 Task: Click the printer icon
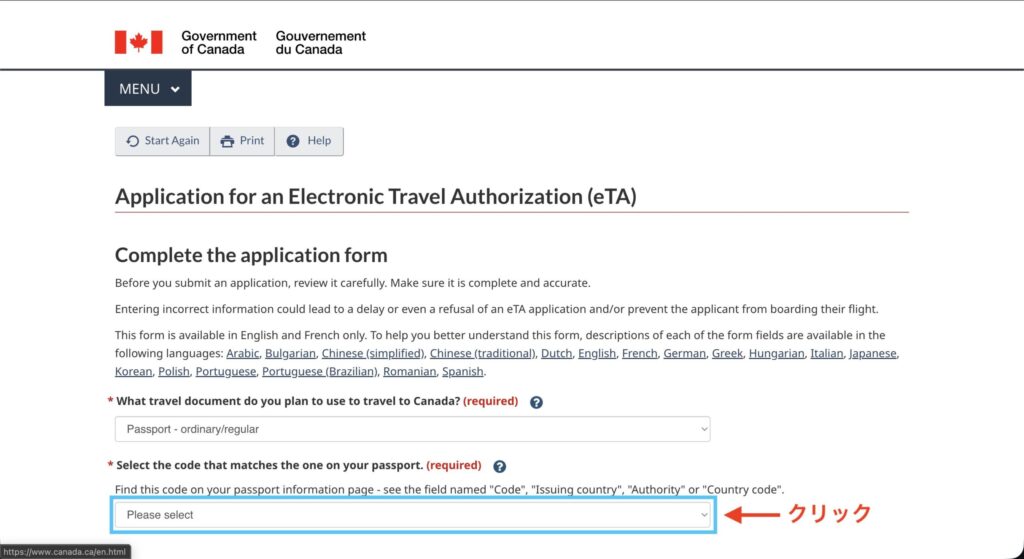tap(227, 141)
